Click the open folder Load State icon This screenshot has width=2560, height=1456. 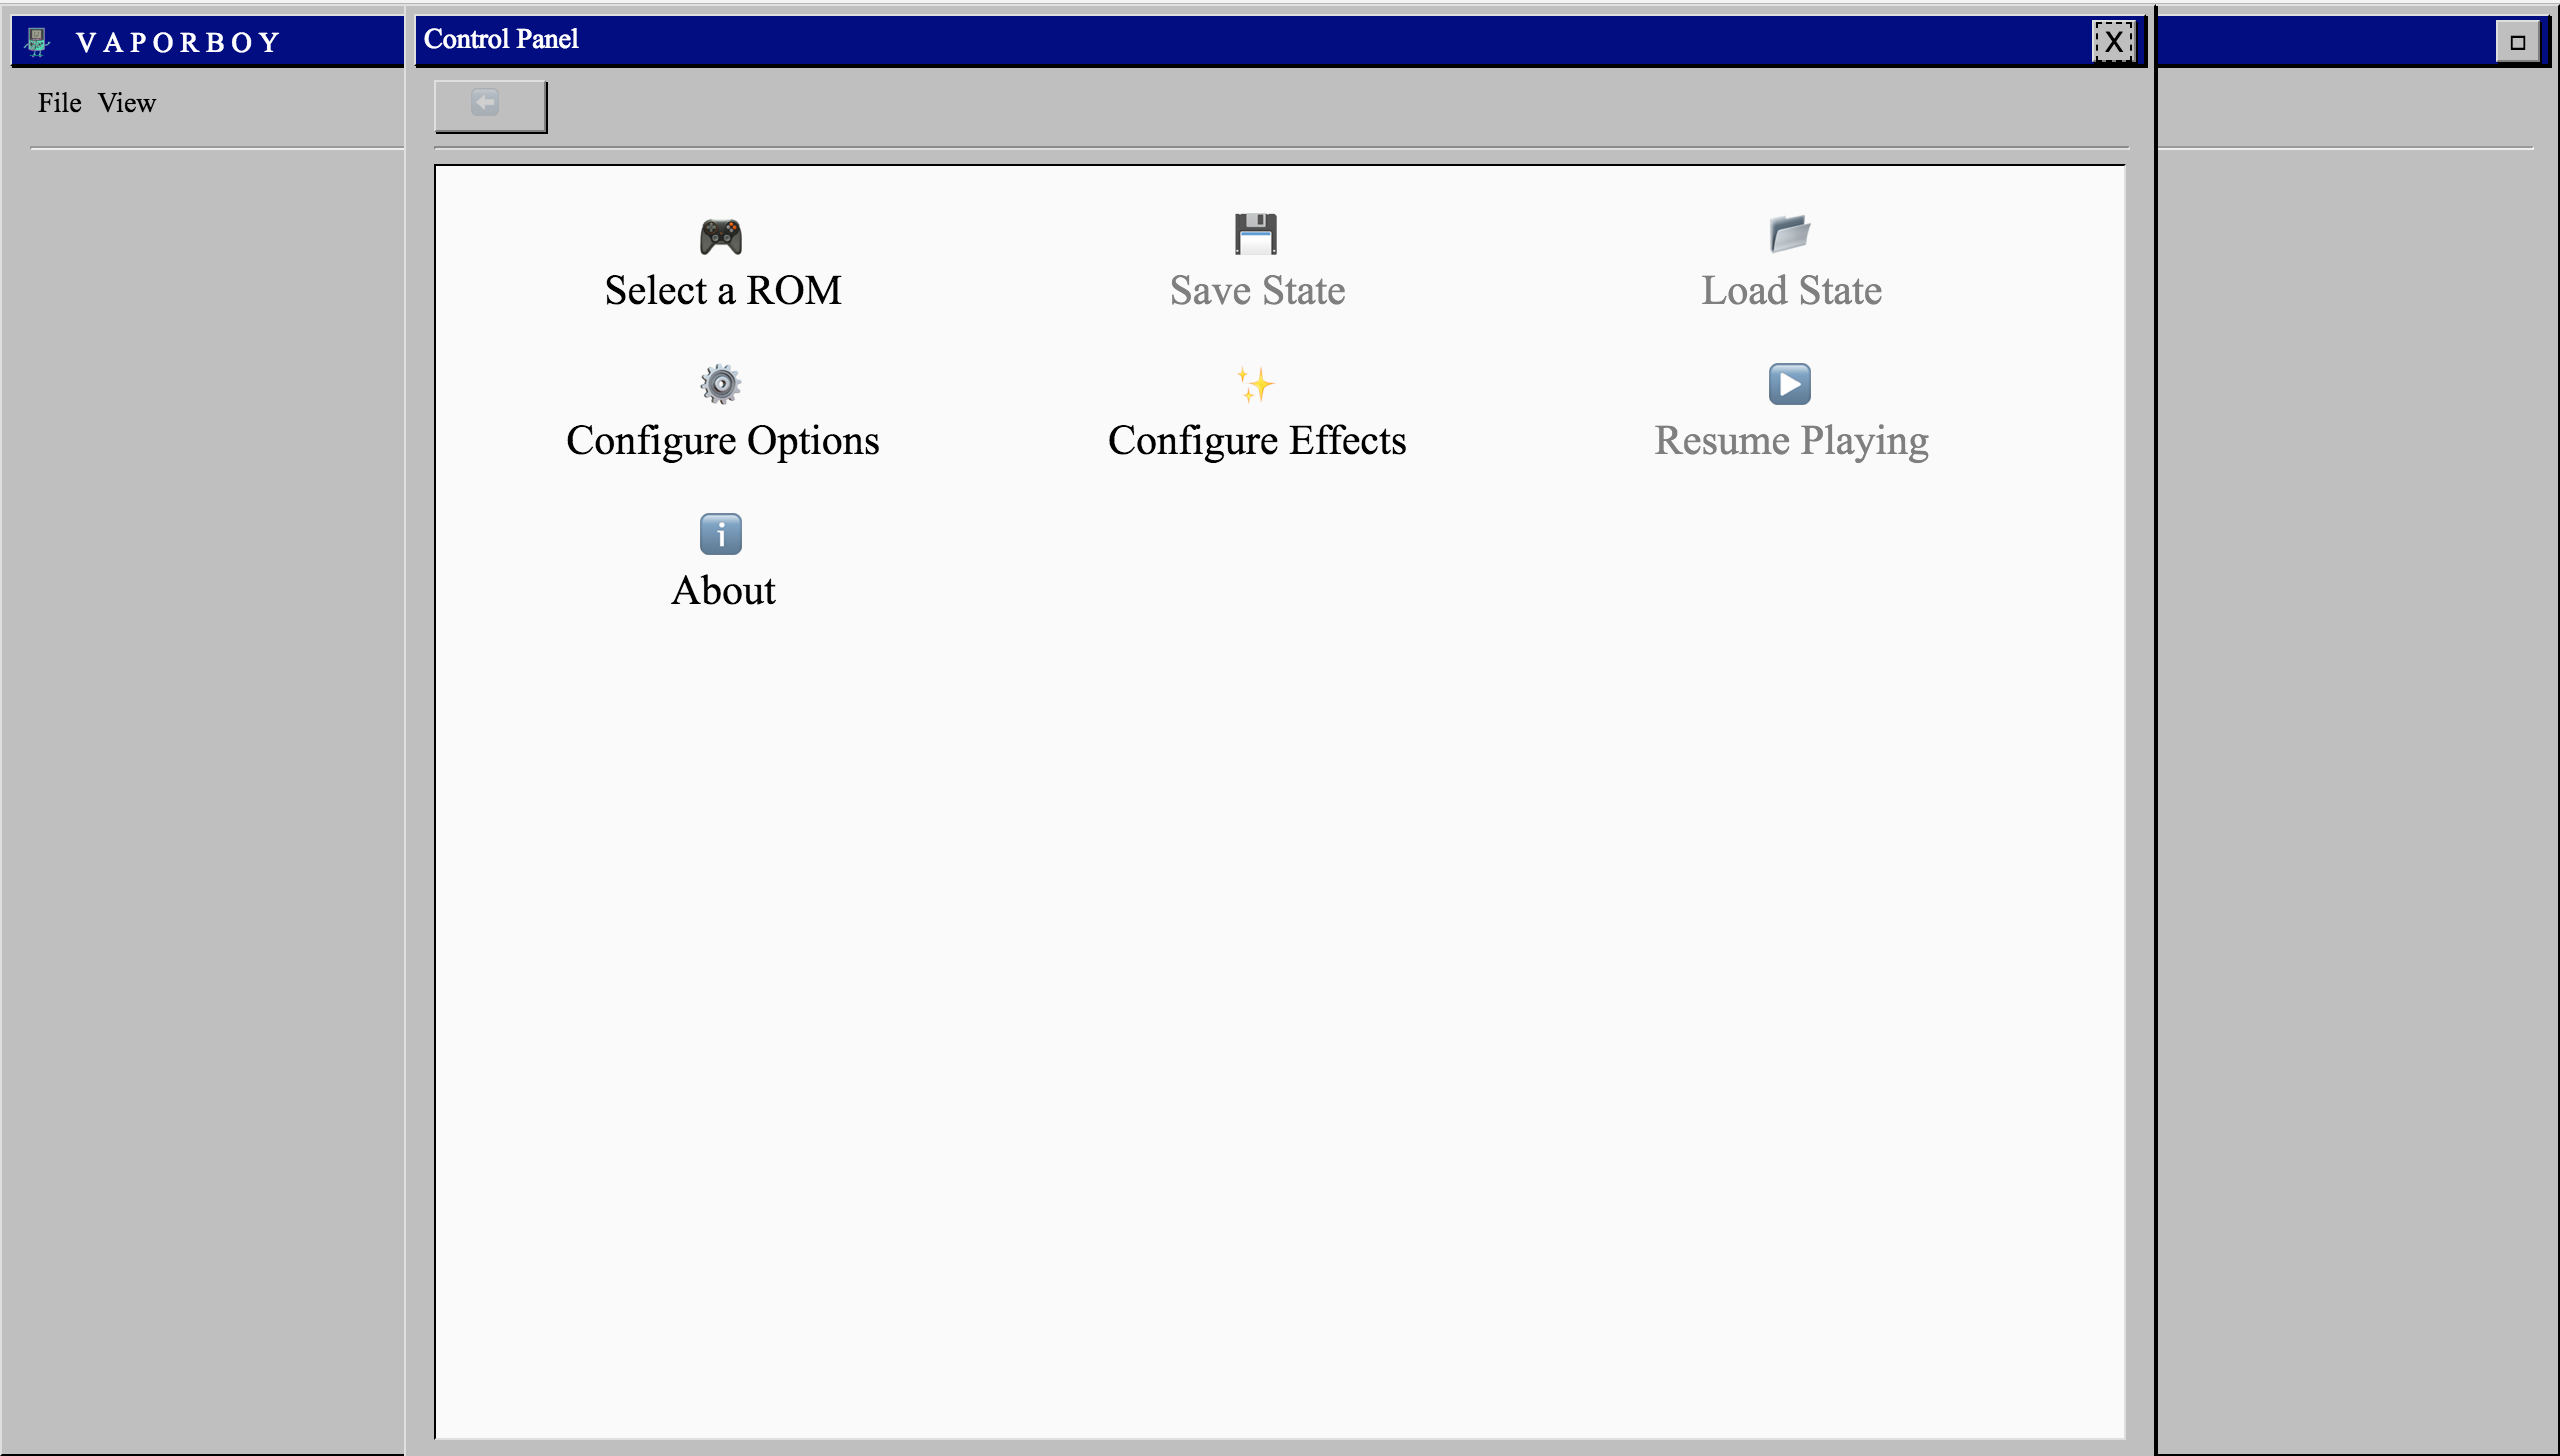(x=1789, y=234)
